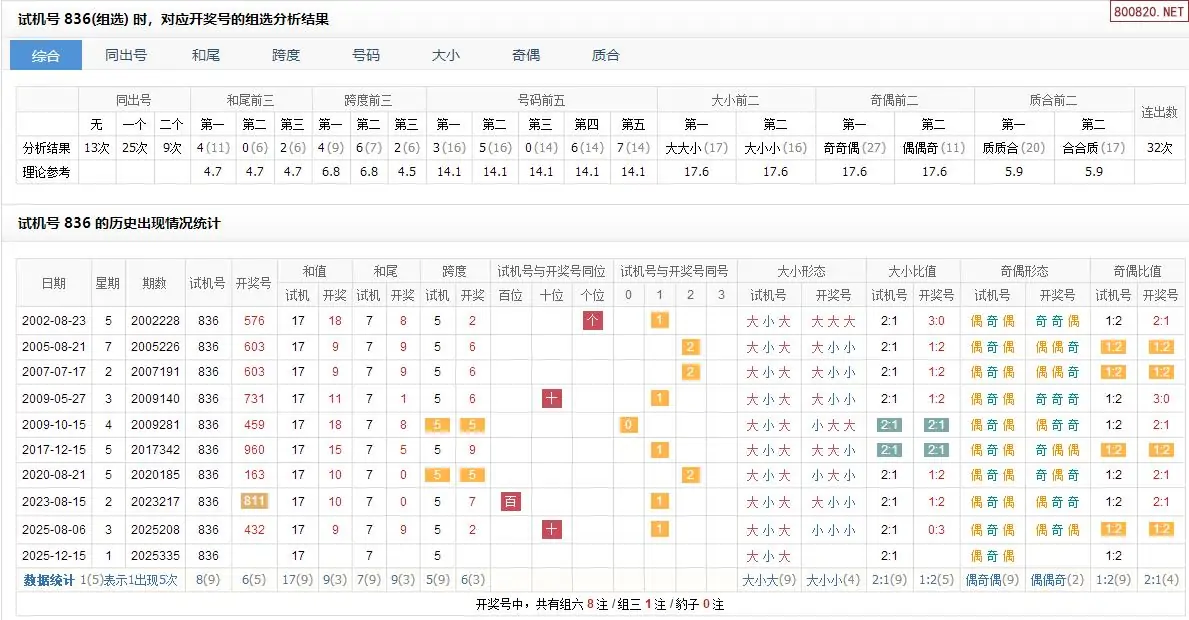Screen dimensions: 1189x620
Task: Show the 质合 tab
Action: [x=606, y=55]
